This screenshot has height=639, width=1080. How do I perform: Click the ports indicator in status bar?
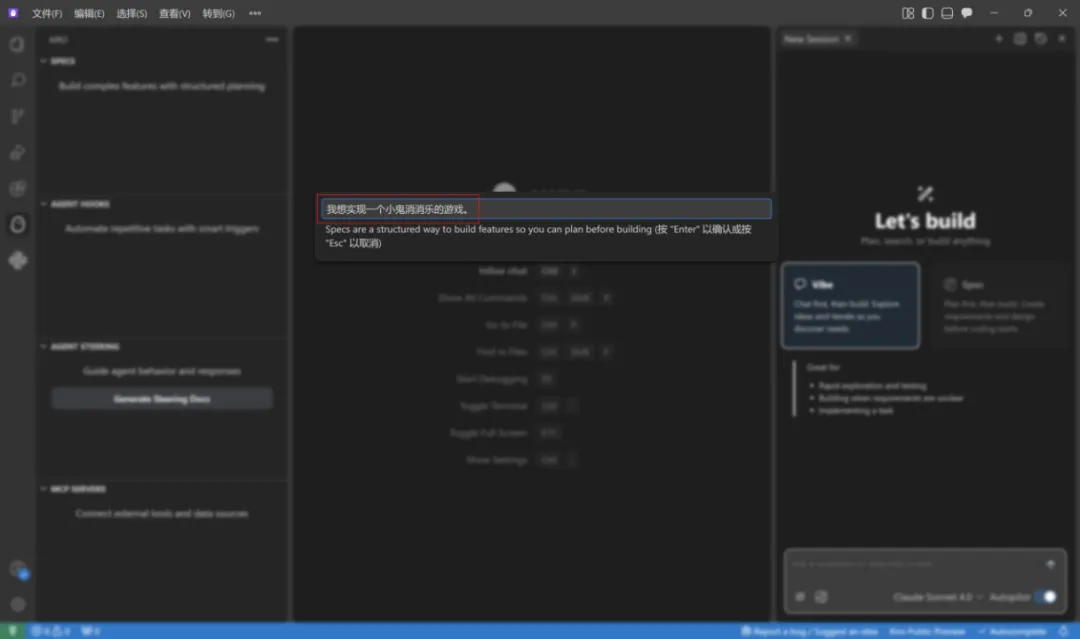[90, 631]
